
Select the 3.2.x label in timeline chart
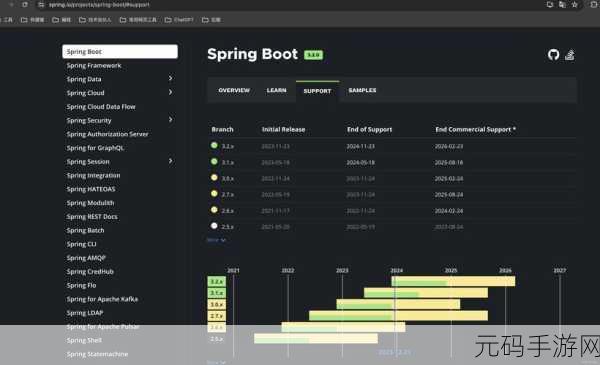tap(217, 282)
